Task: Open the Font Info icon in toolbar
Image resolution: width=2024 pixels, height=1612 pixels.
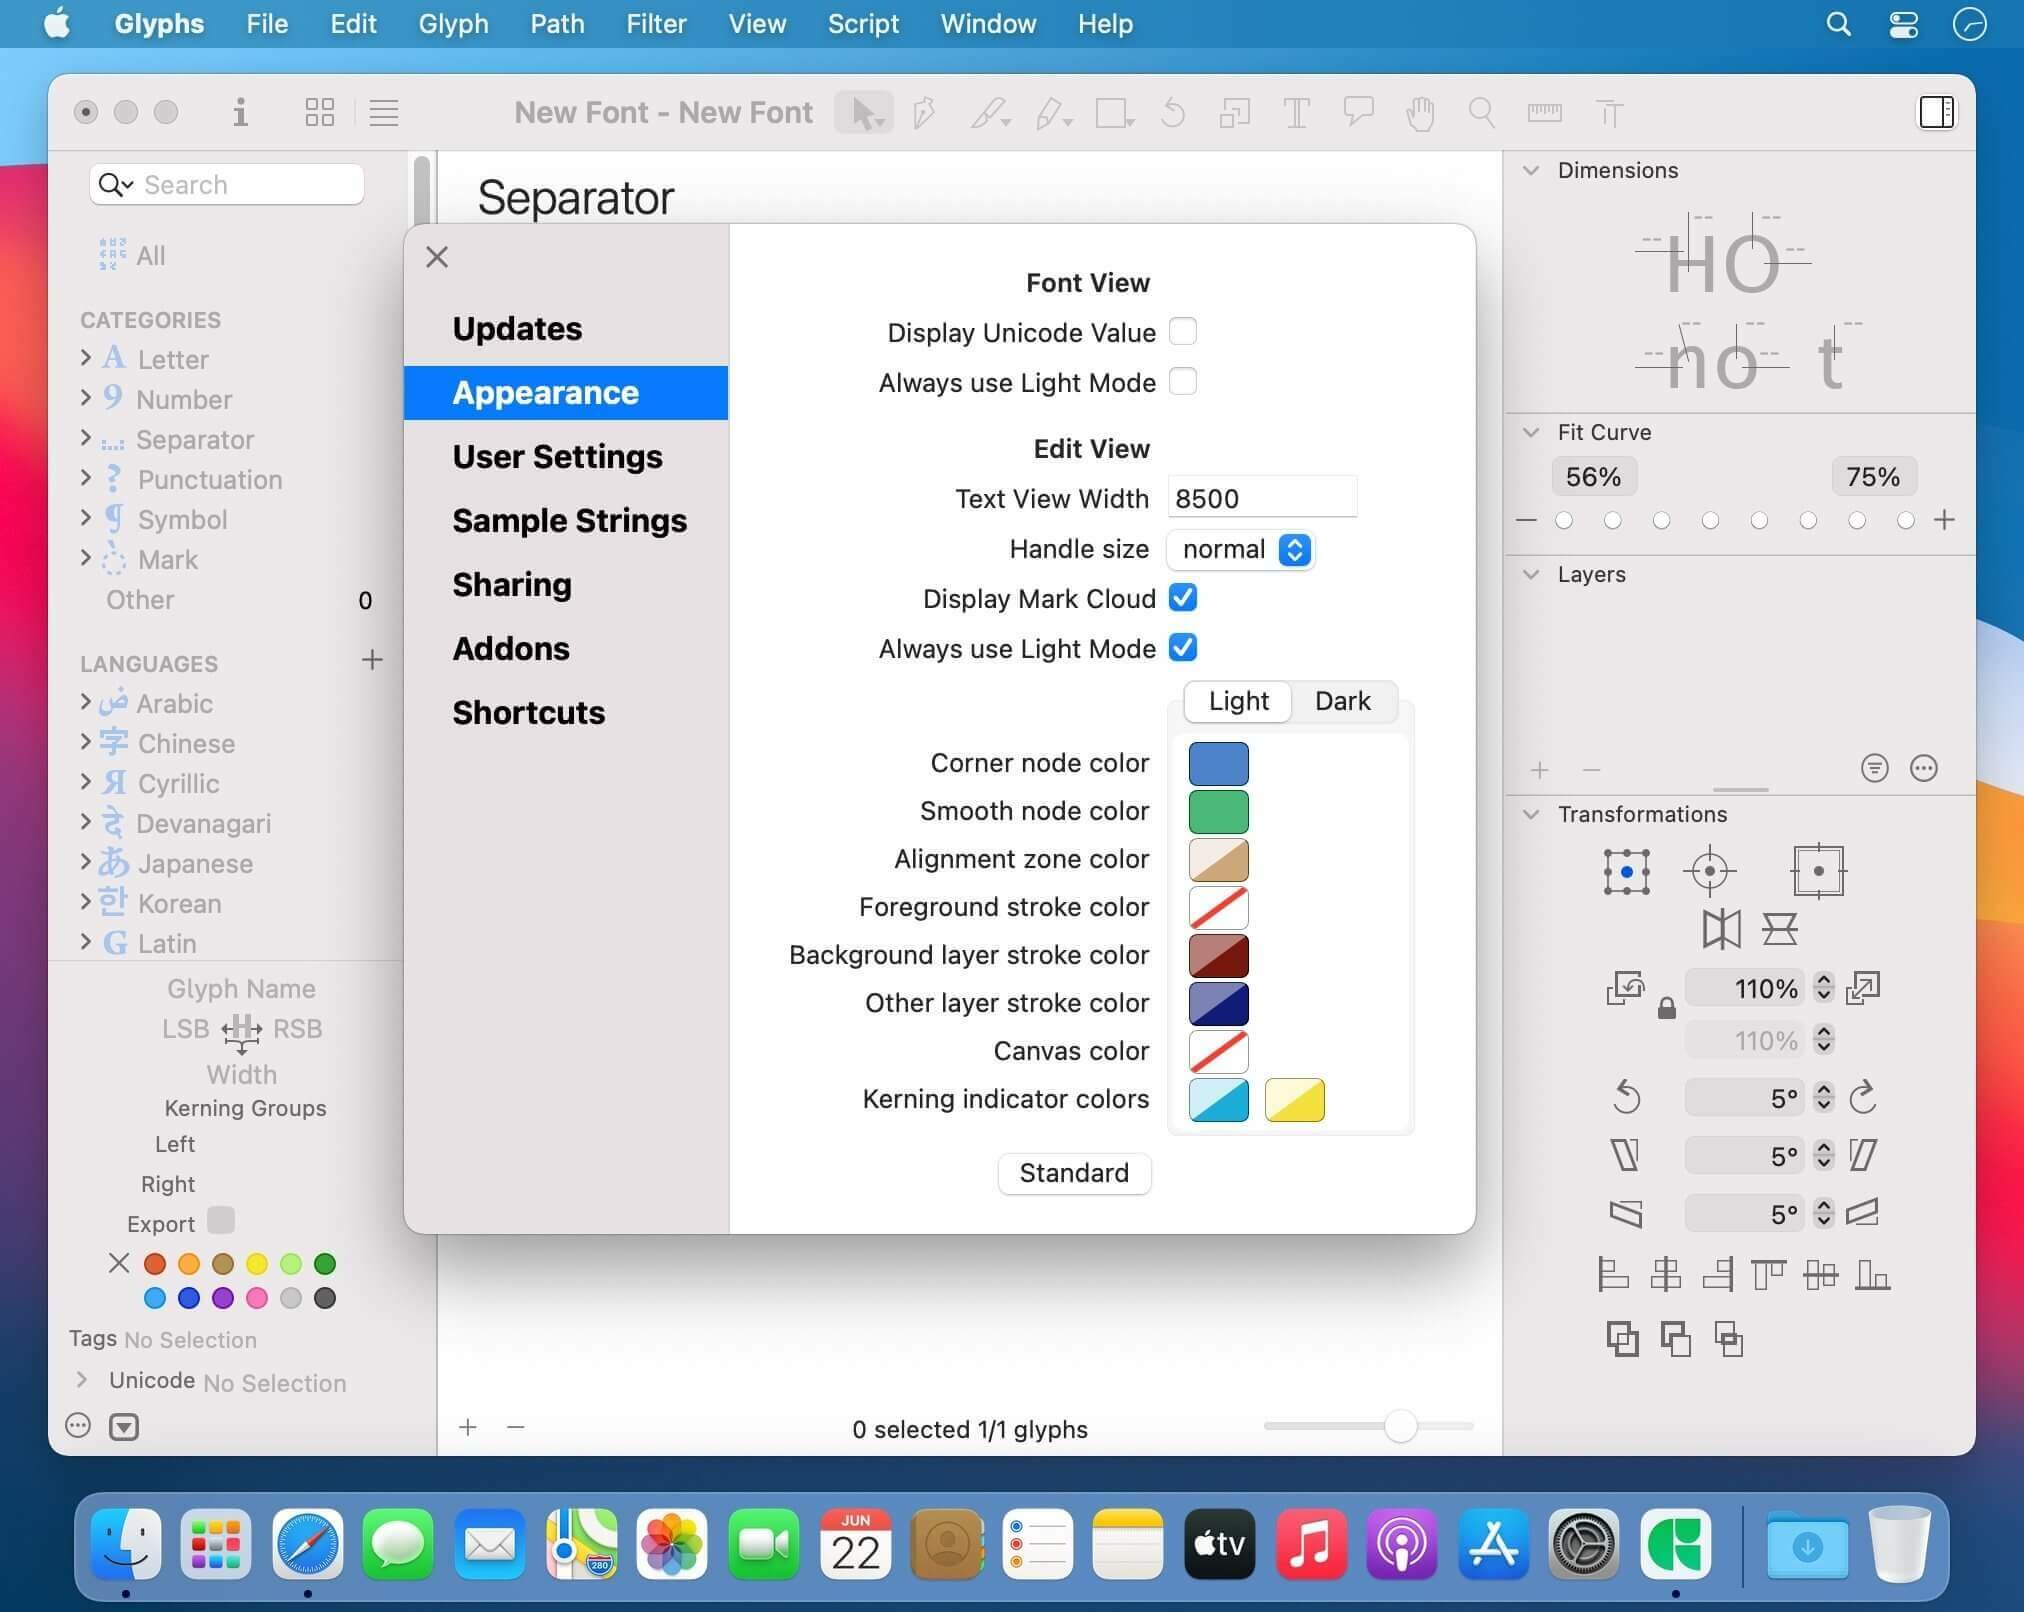Action: pos(240,112)
